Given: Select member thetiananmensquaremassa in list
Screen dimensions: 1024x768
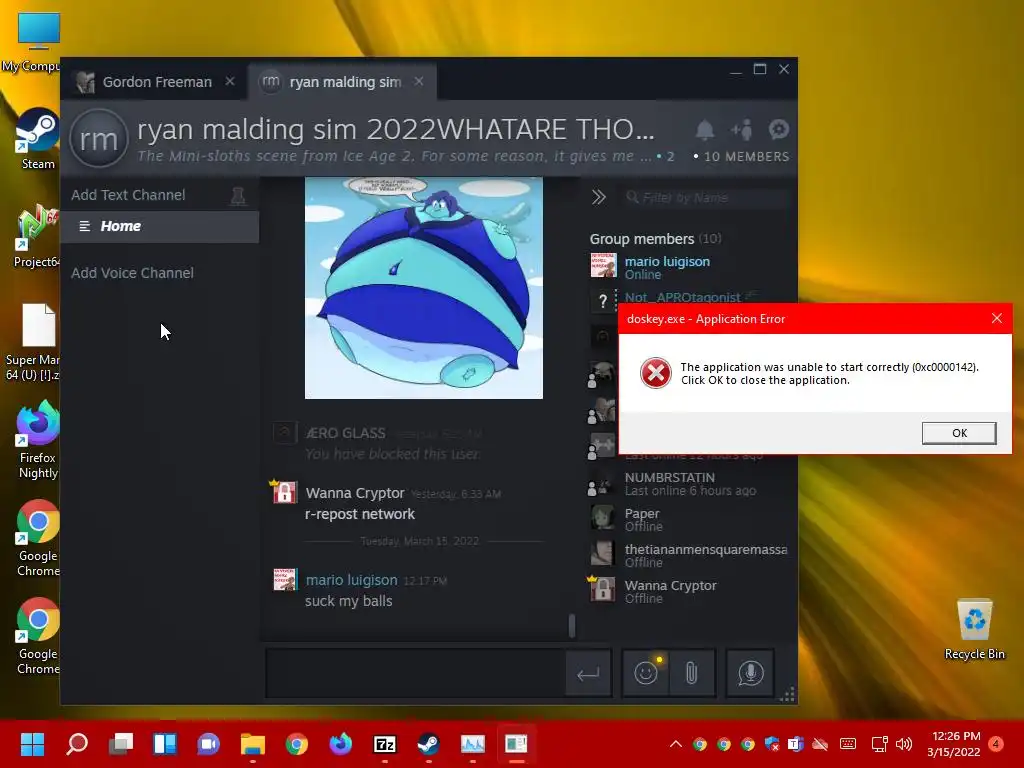Looking at the screenshot, I should 688,556.
